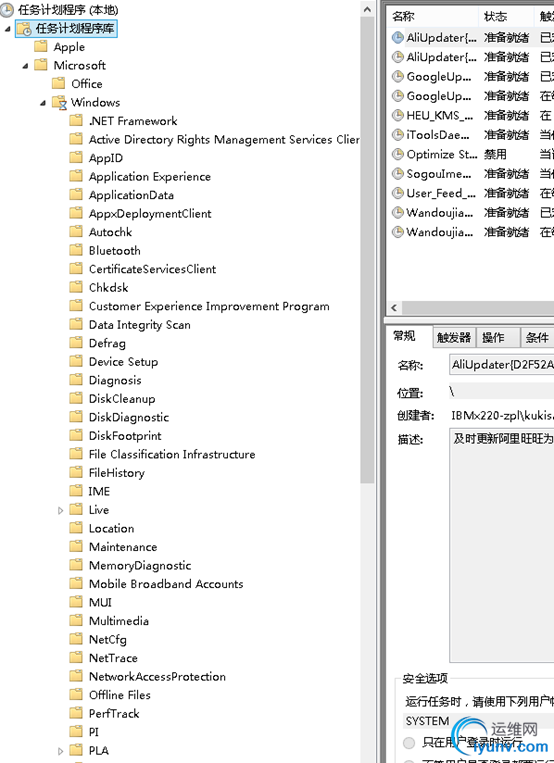The width and height of the screenshot is (554, 763).
Task: Select Customer Experience Improvement Program folder
Action: point(209,306)
